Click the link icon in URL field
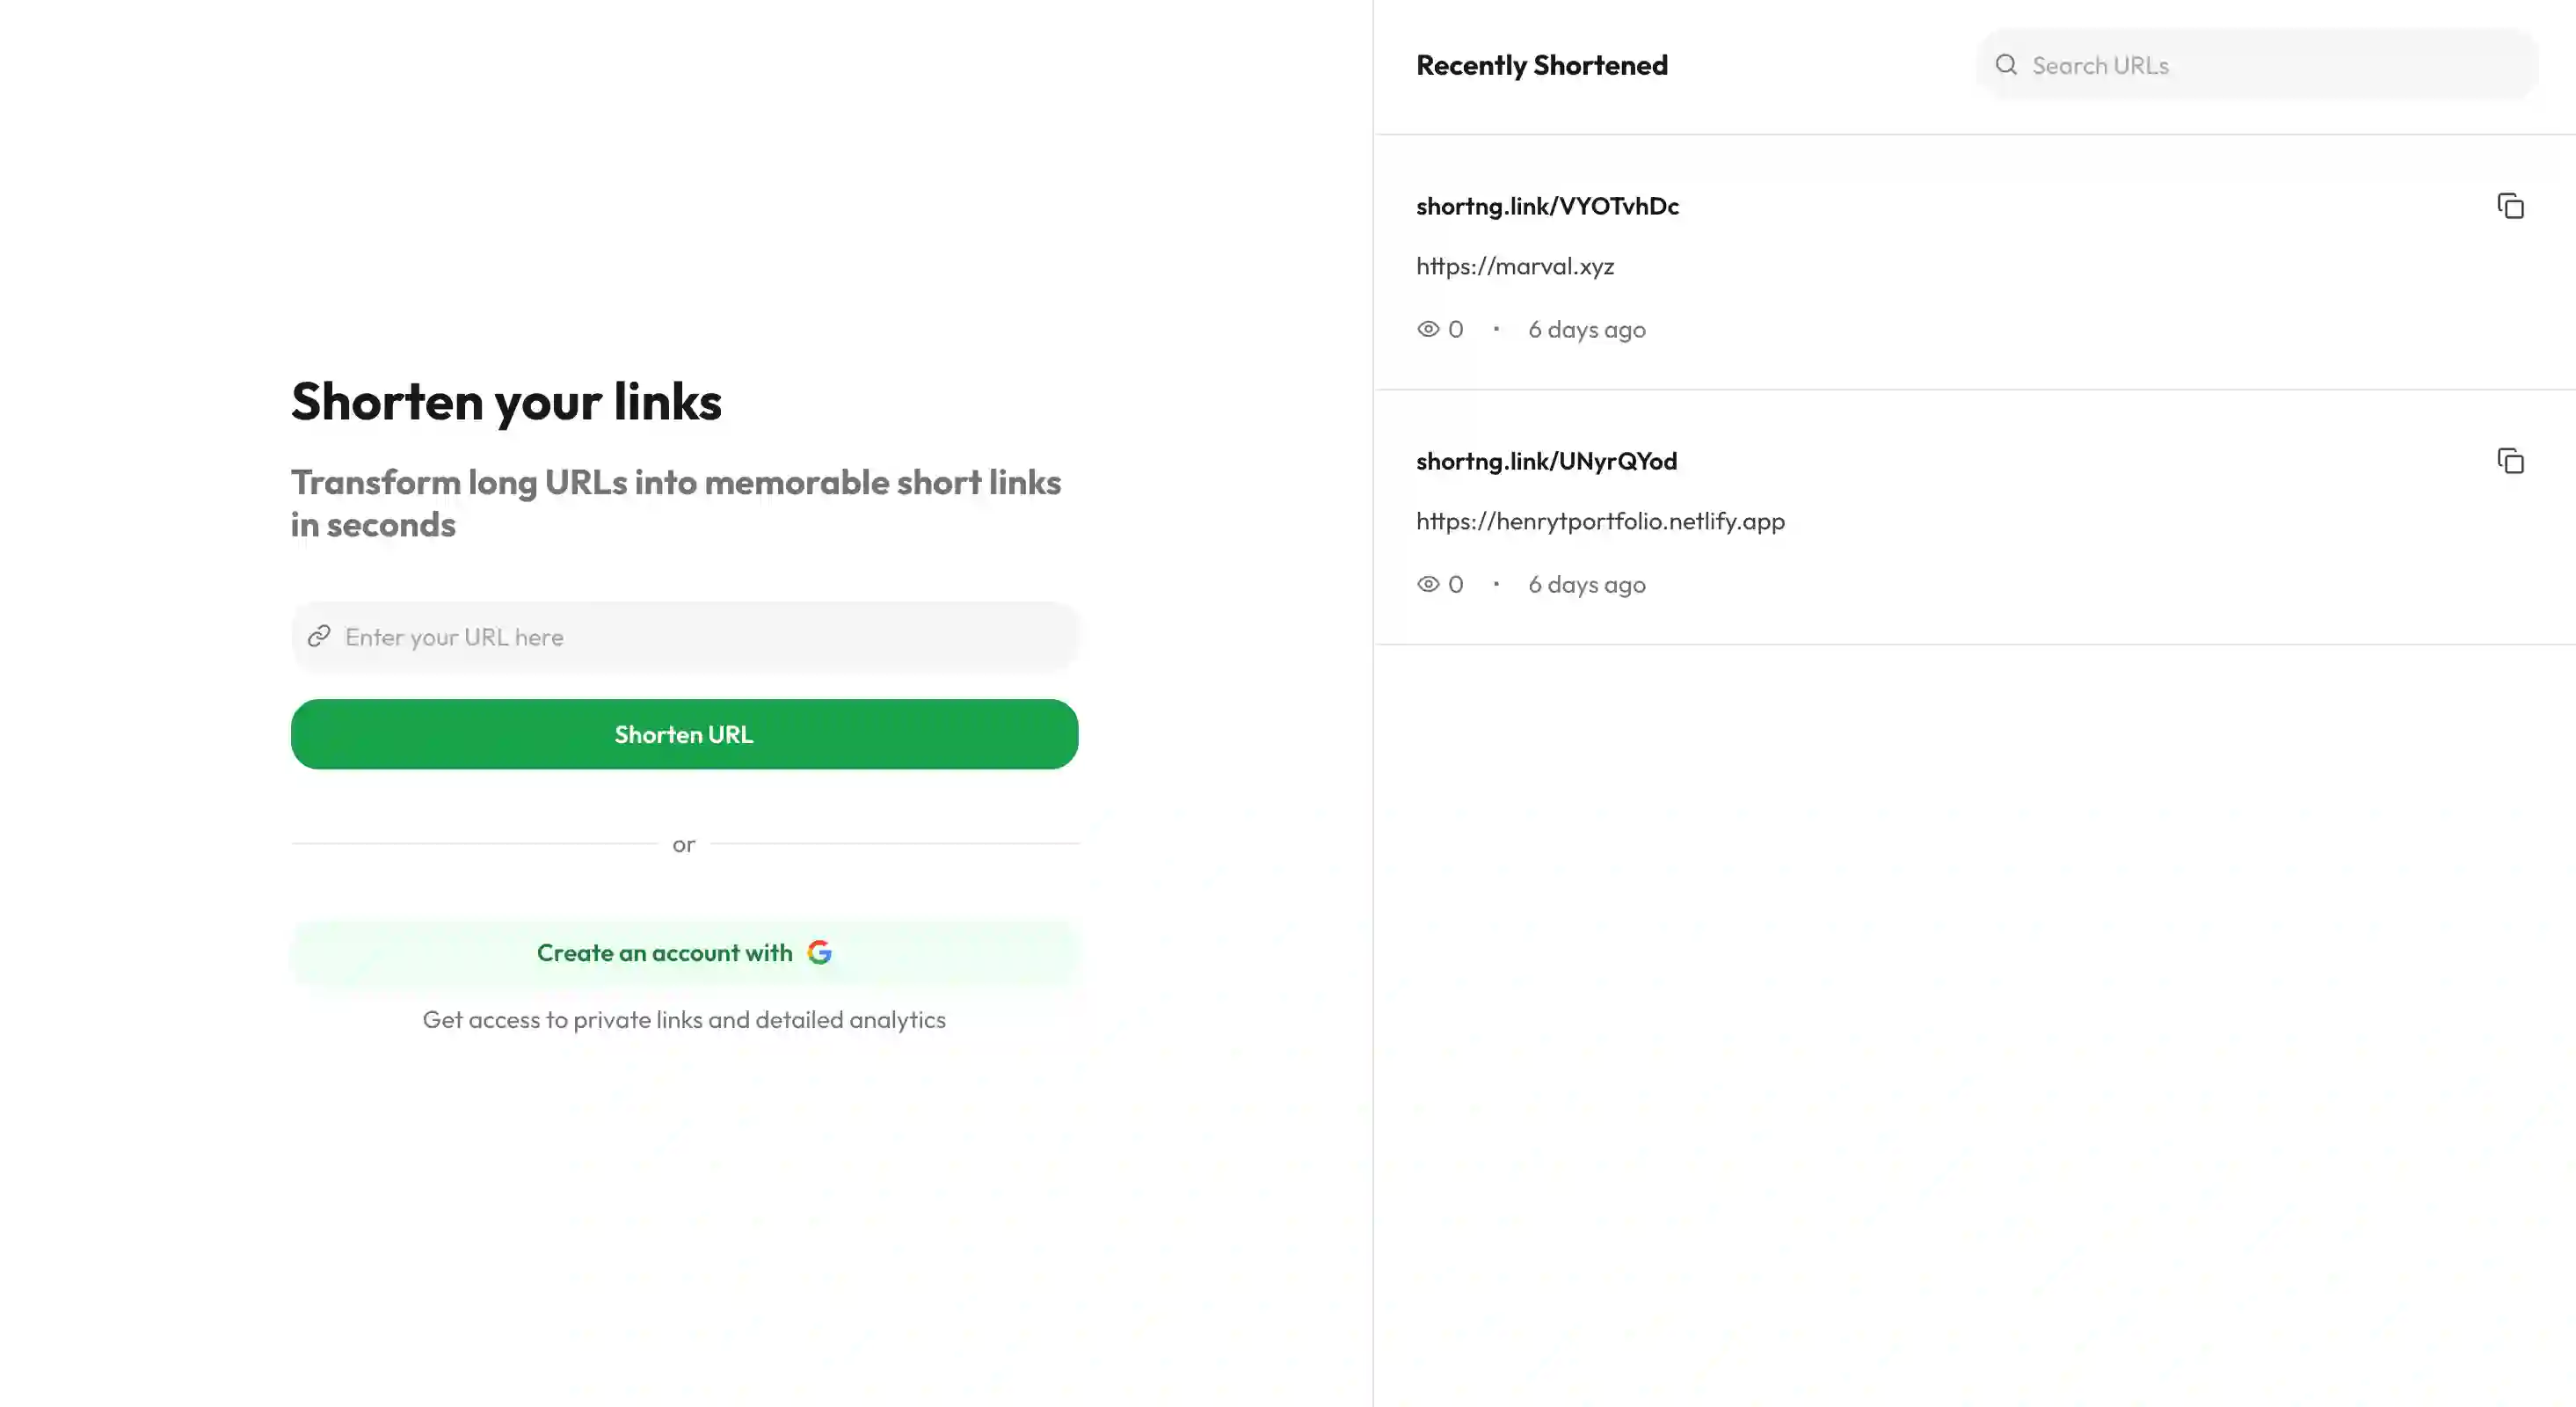Image resolution: width=2576 pixels, height=1407 pixels. (x=319, y=637)
